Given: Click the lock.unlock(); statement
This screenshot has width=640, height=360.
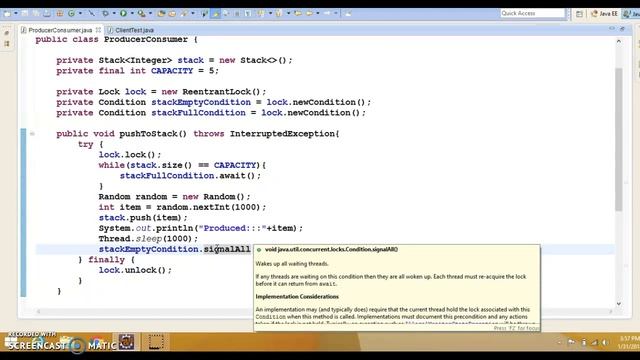Looking at the screenshot, I should pyautogui.click(x=135, y=270).
